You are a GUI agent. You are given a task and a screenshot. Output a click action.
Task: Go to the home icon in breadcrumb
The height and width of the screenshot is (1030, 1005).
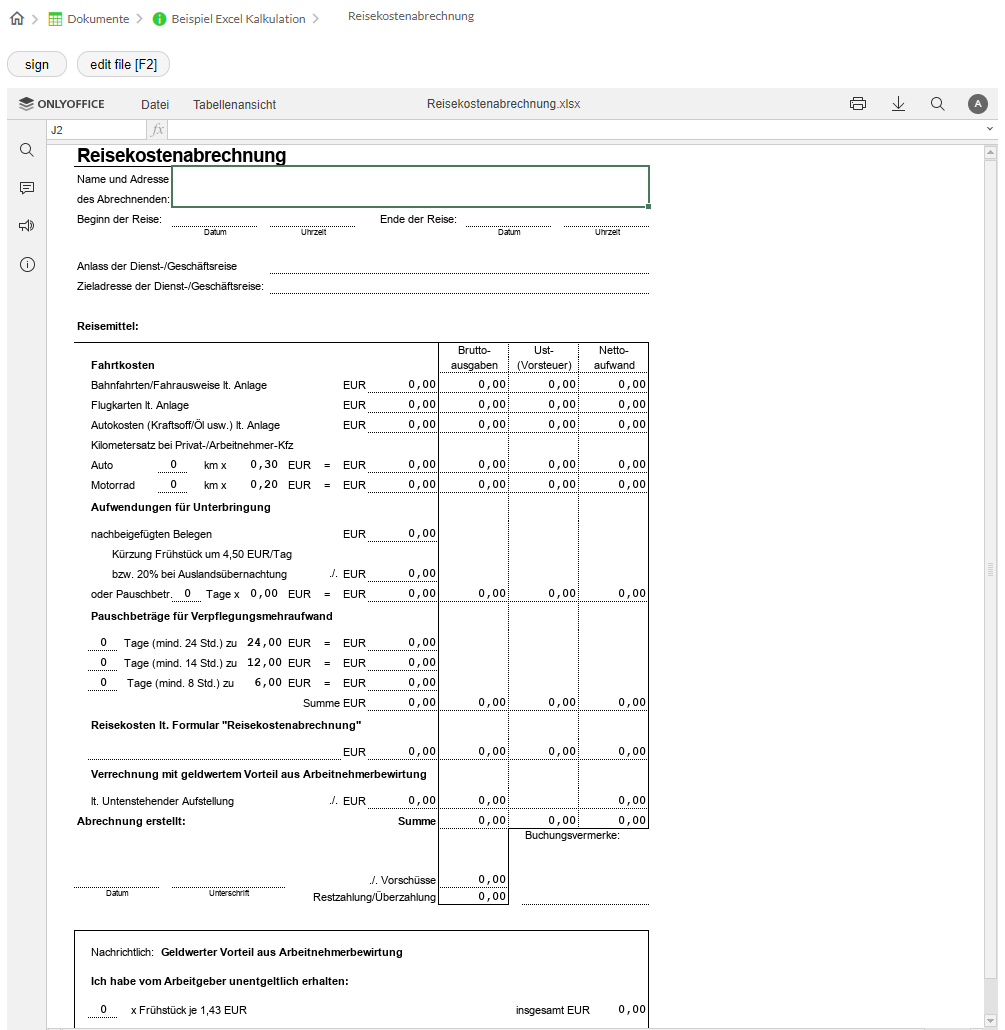coord(17,18)
